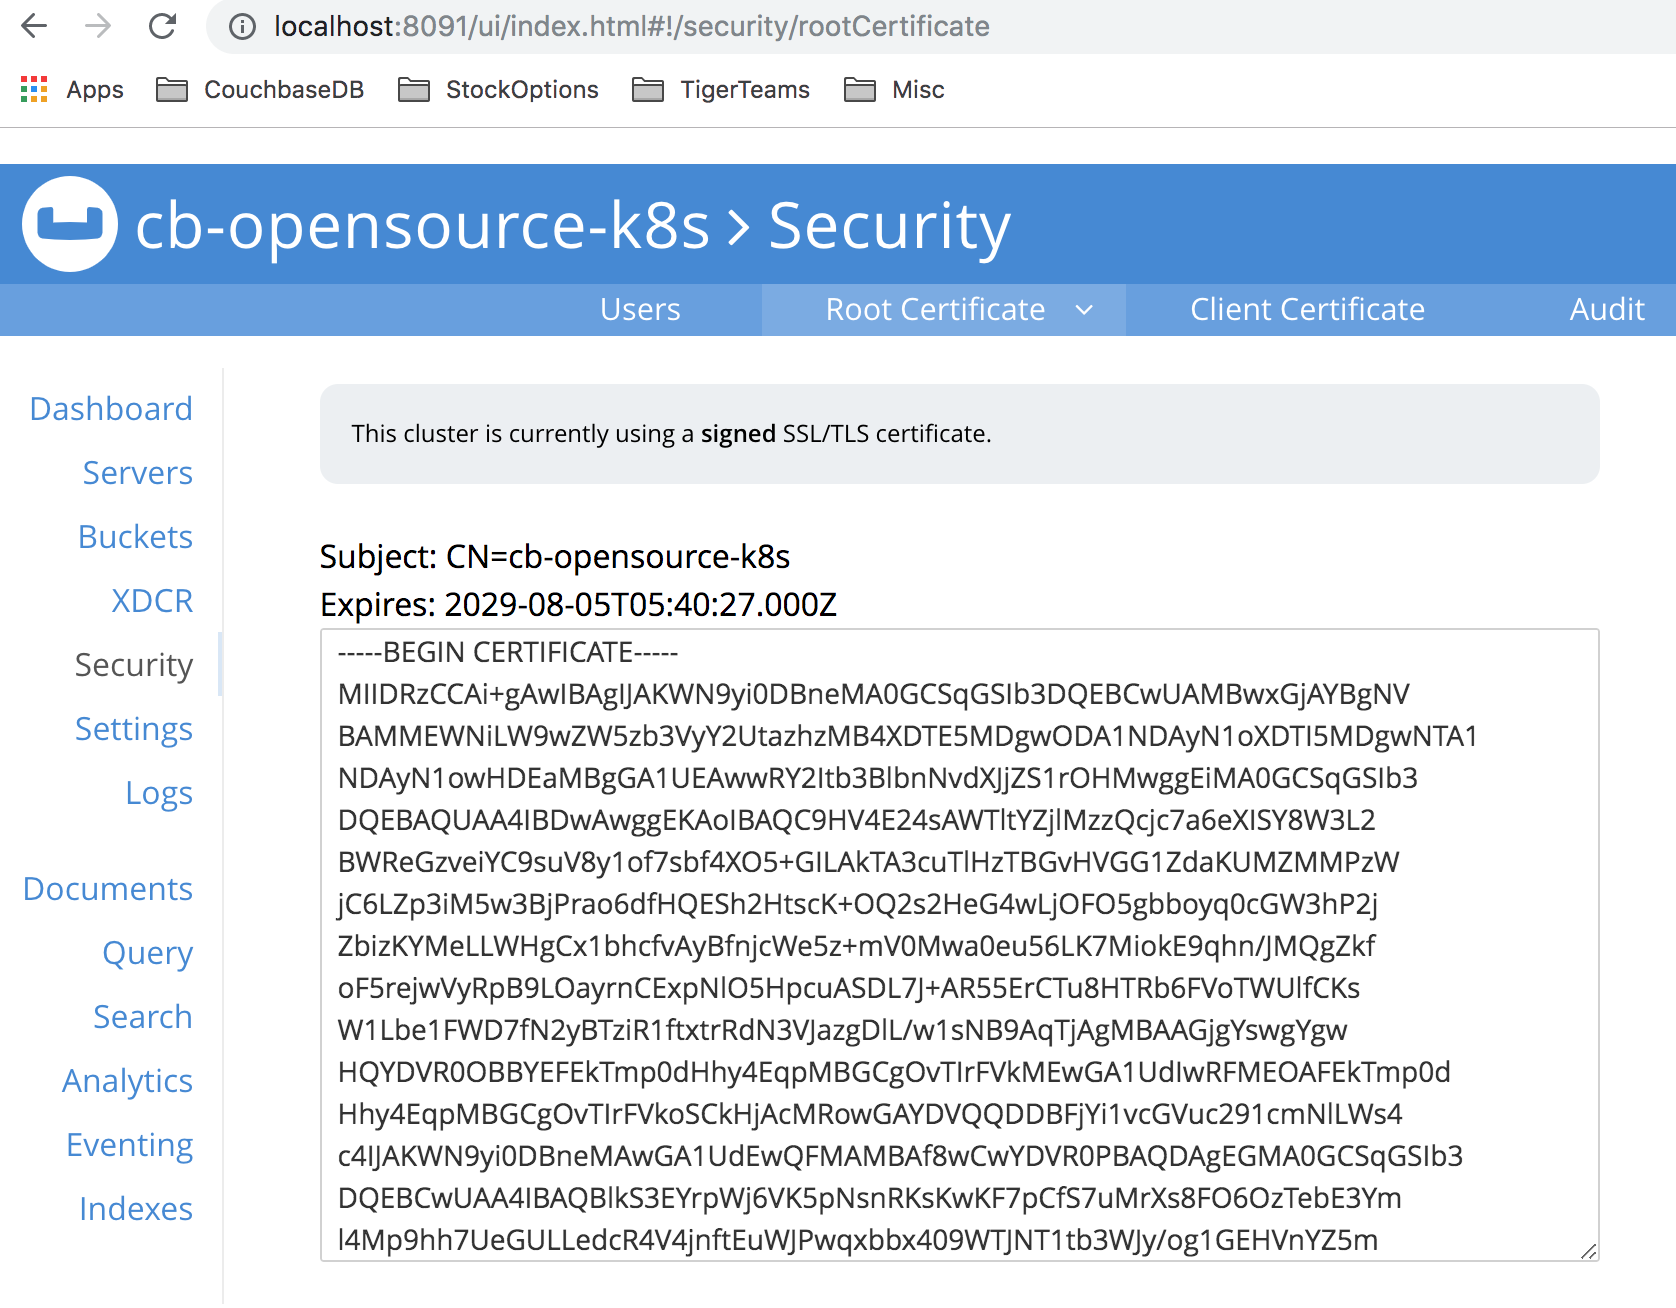
Task: Select the Root Certificate tab
Action: pos(935,310)
